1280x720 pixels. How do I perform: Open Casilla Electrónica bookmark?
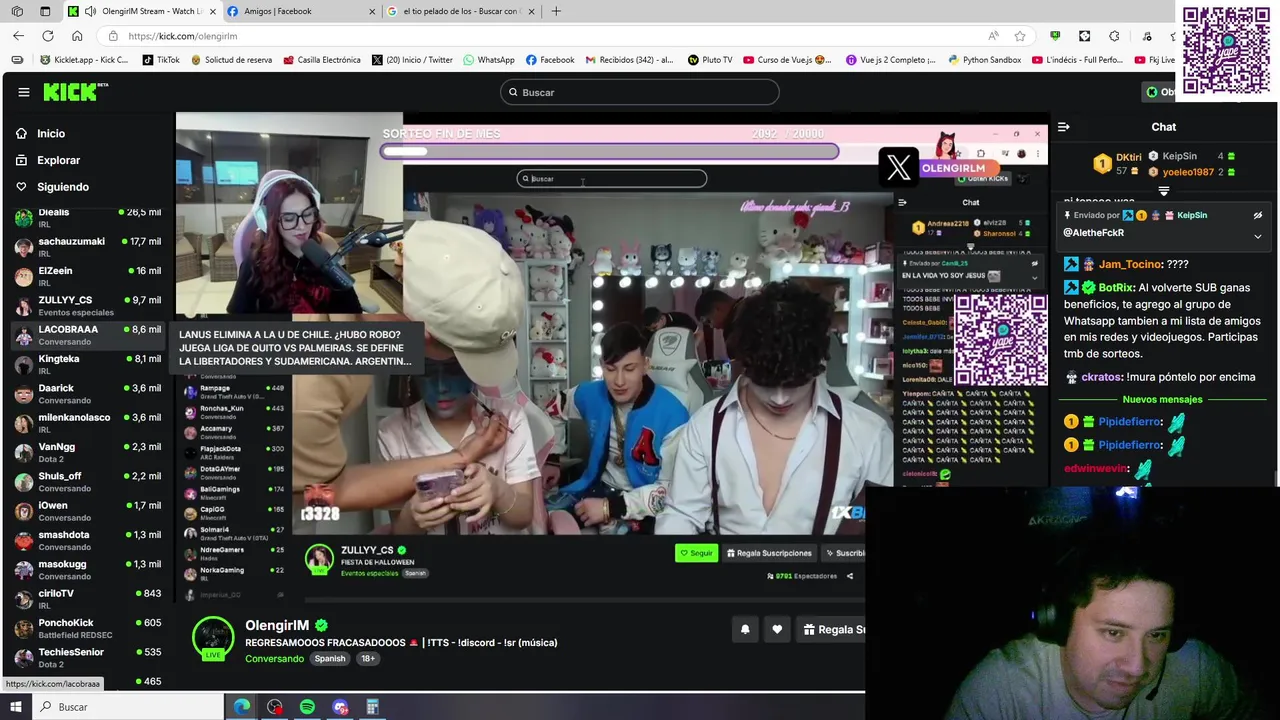322,60
